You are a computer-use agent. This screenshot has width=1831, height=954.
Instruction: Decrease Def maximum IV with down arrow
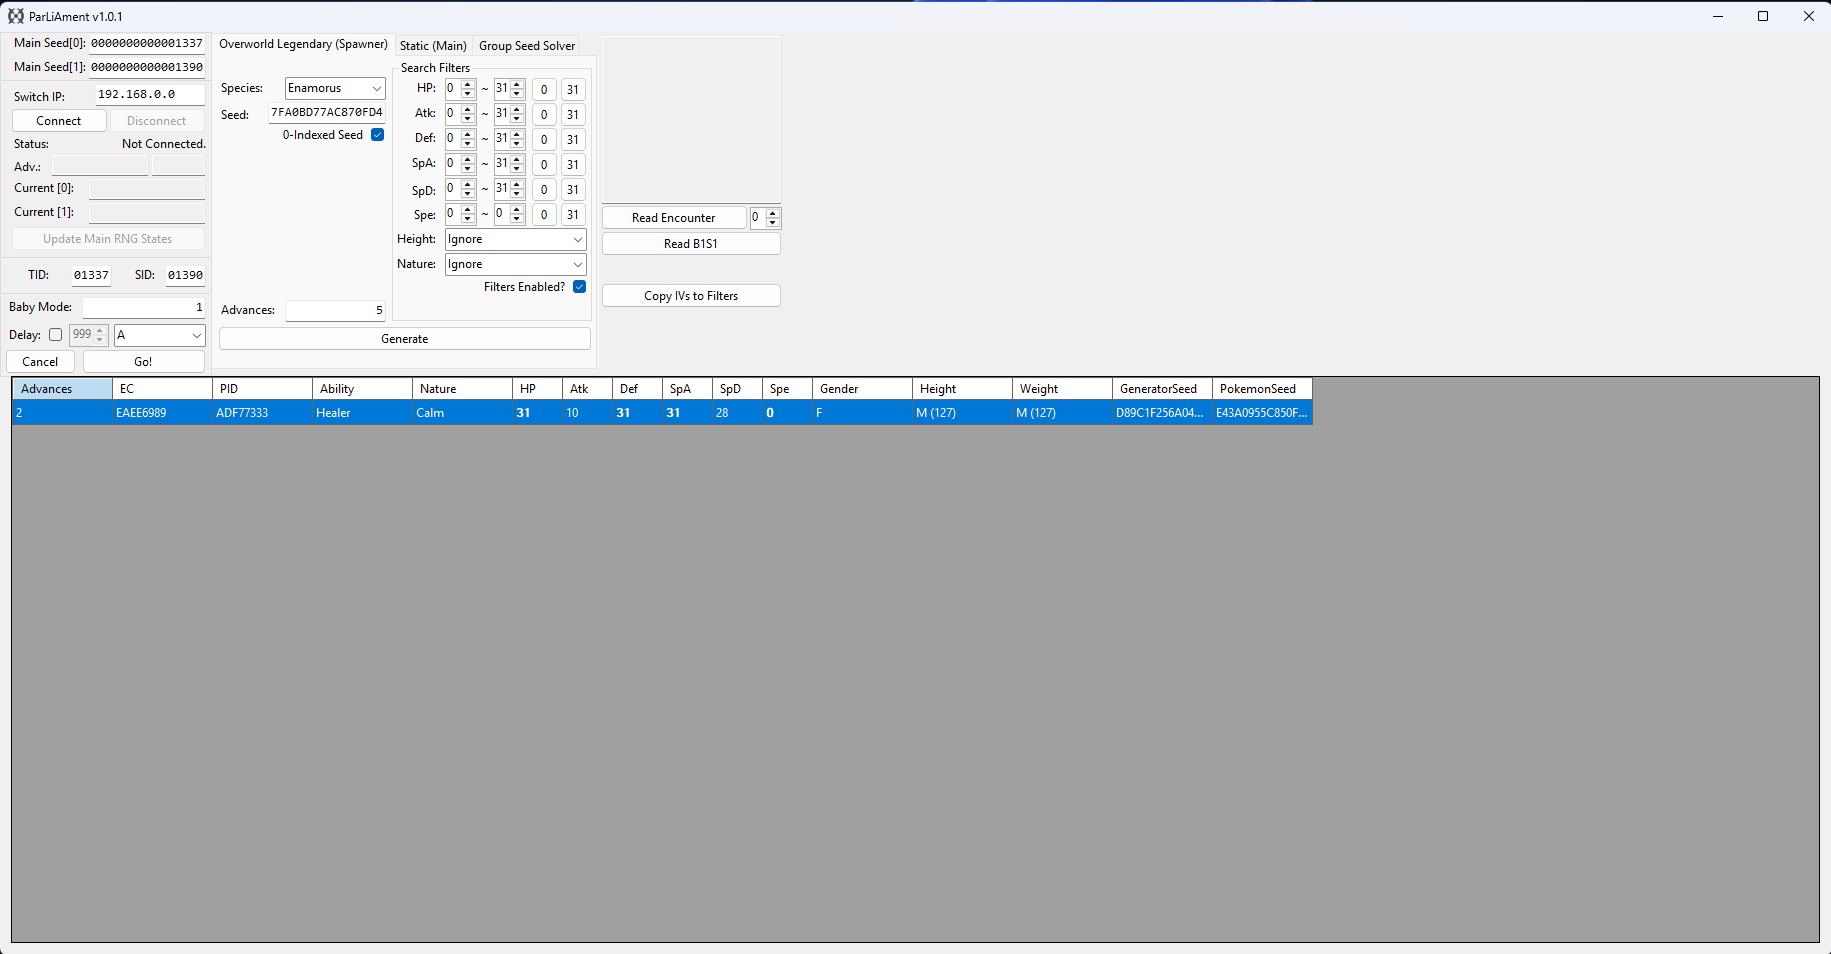(x=517, y=143)
